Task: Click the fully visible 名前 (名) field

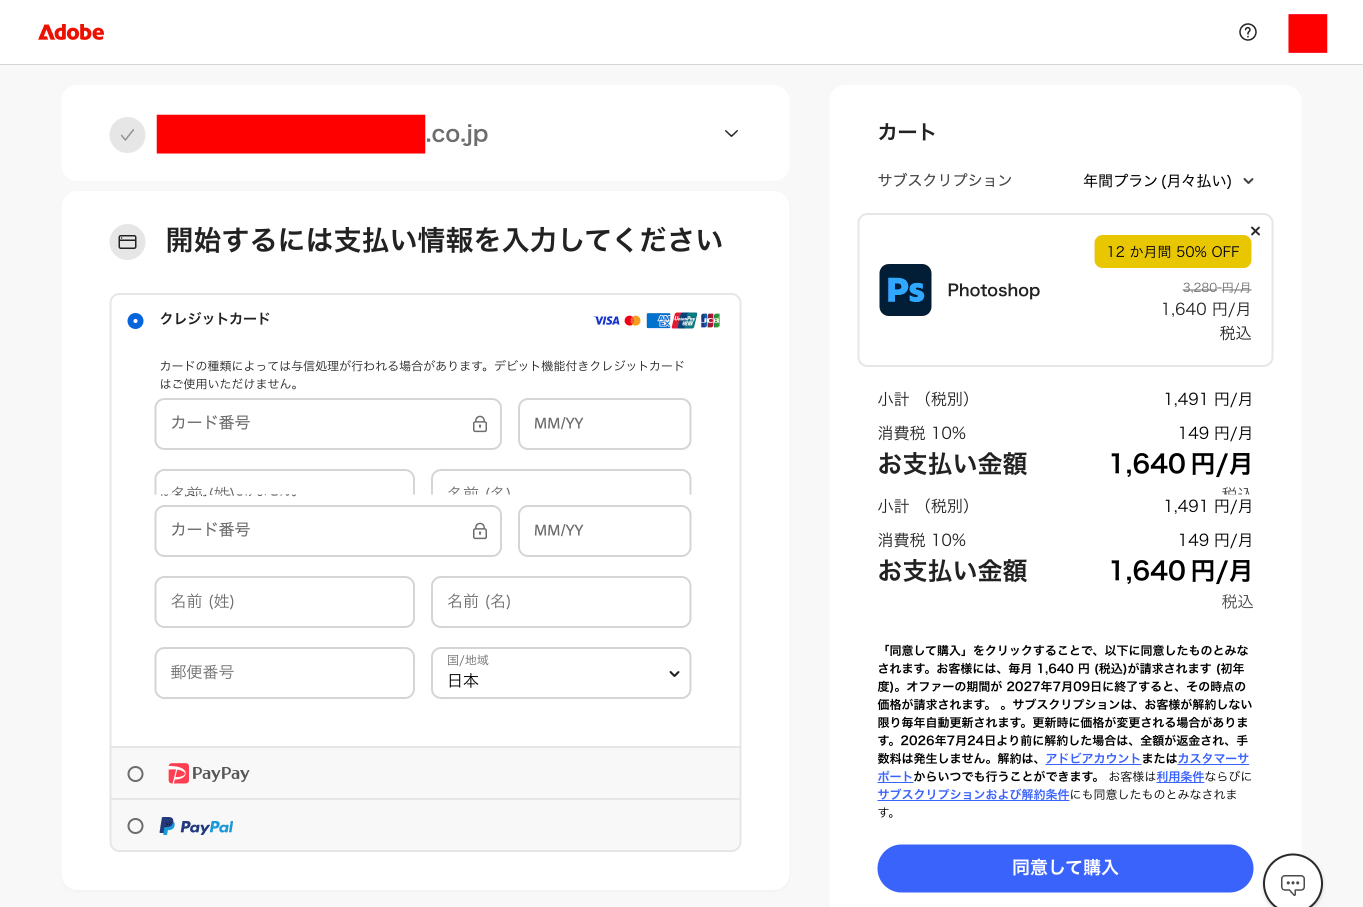Action: click(561, 602)
